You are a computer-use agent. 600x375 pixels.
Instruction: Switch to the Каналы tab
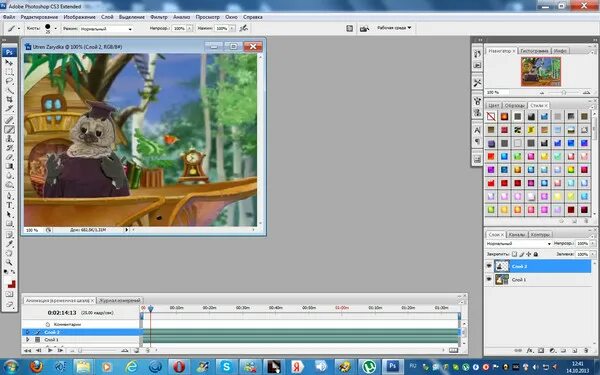point(517,234)
